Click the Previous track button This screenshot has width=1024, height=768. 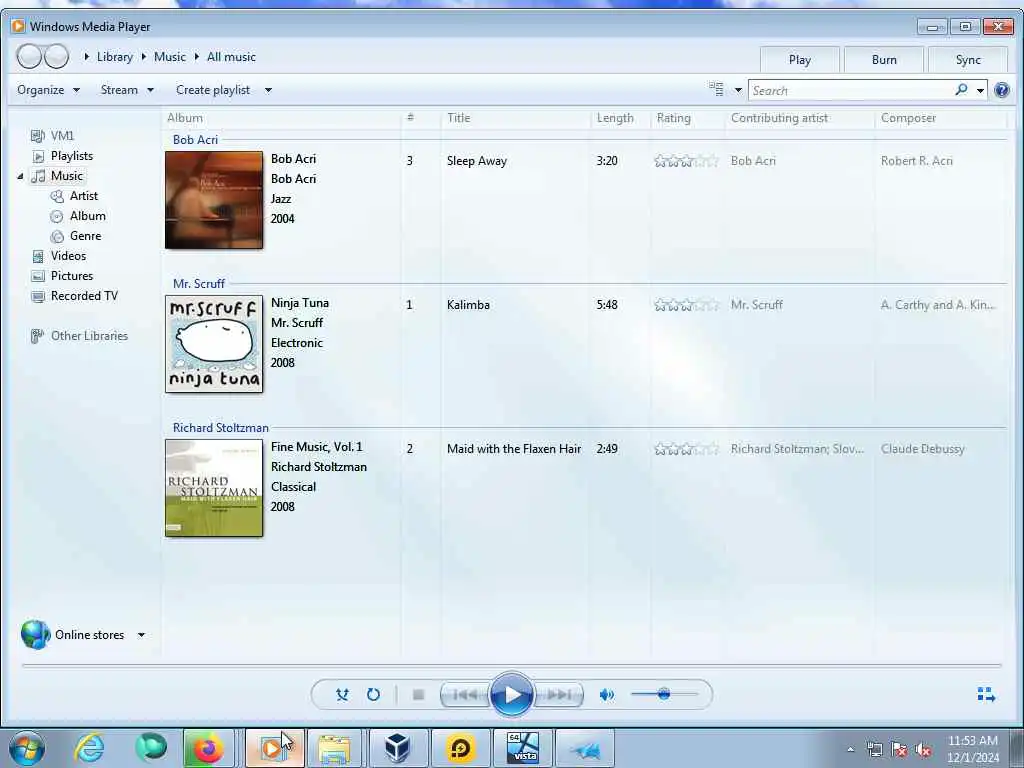(465, 695)
